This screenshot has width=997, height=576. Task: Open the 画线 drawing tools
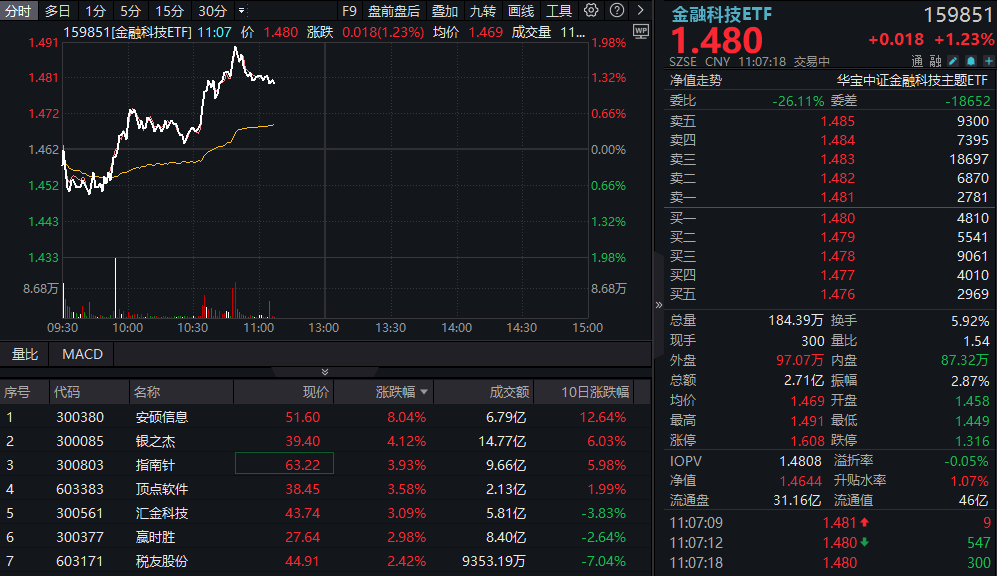pos(521,11)
